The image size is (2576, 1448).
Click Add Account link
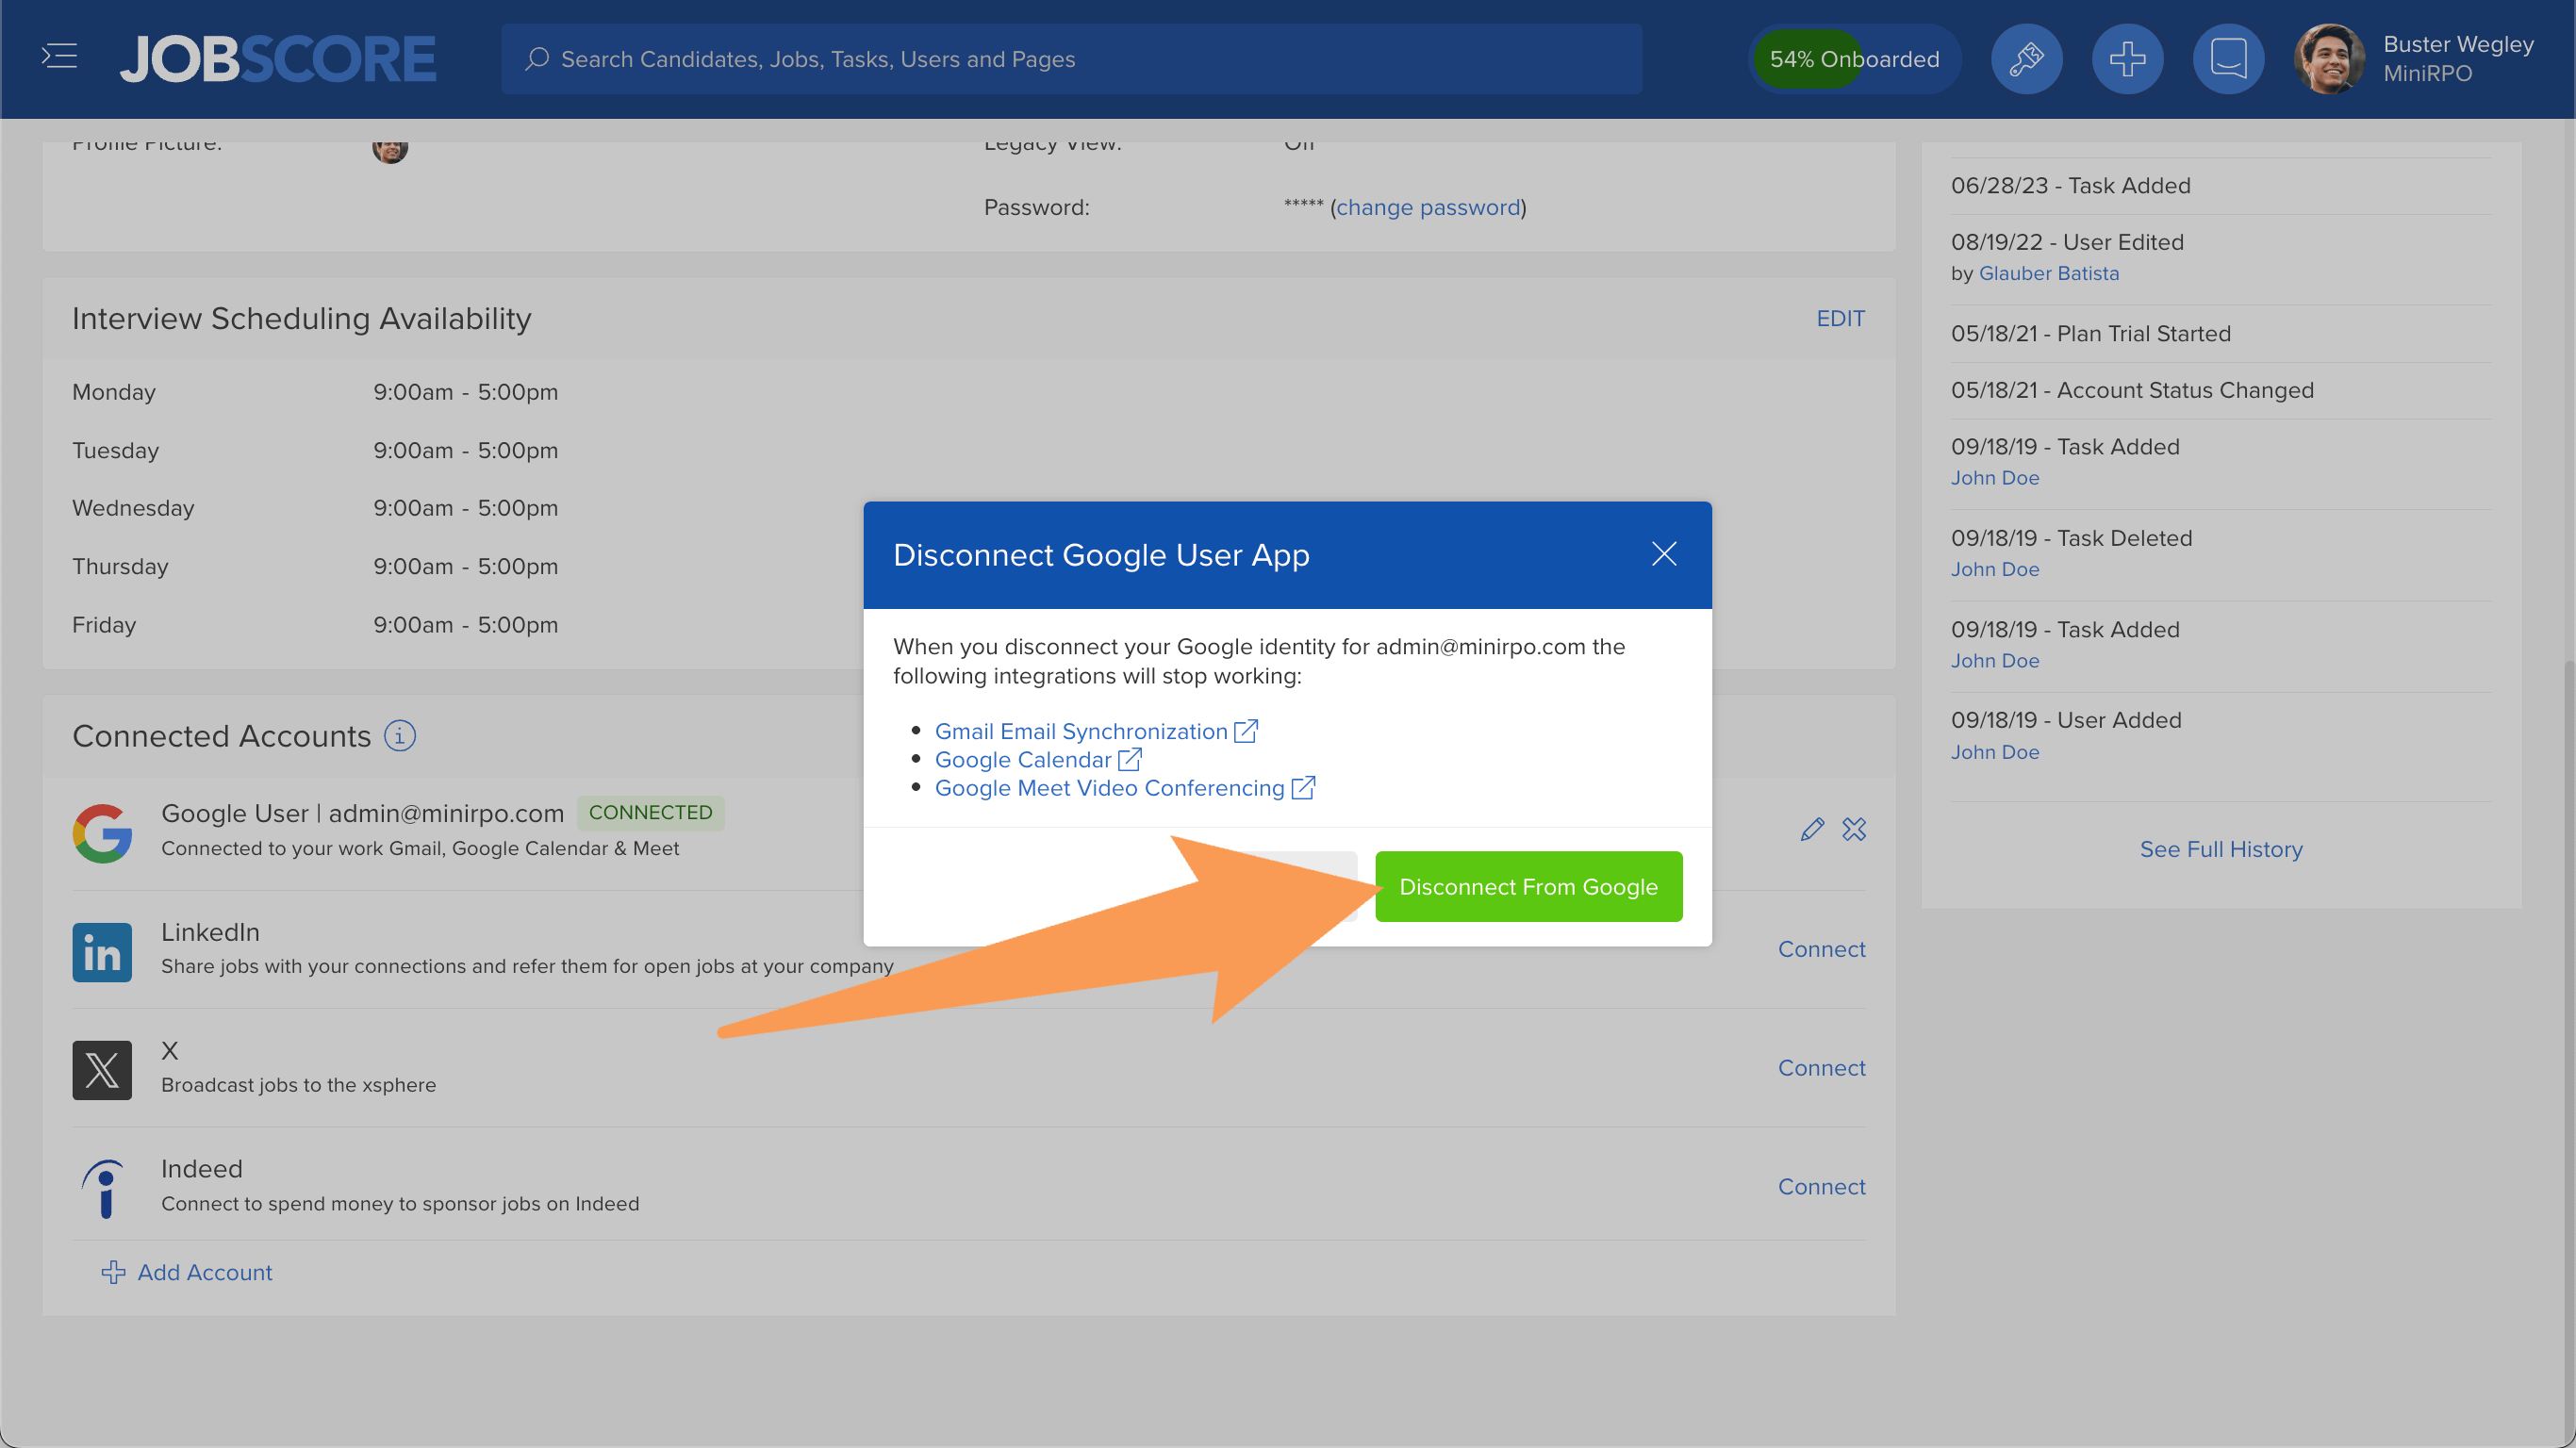[204, 1272]
